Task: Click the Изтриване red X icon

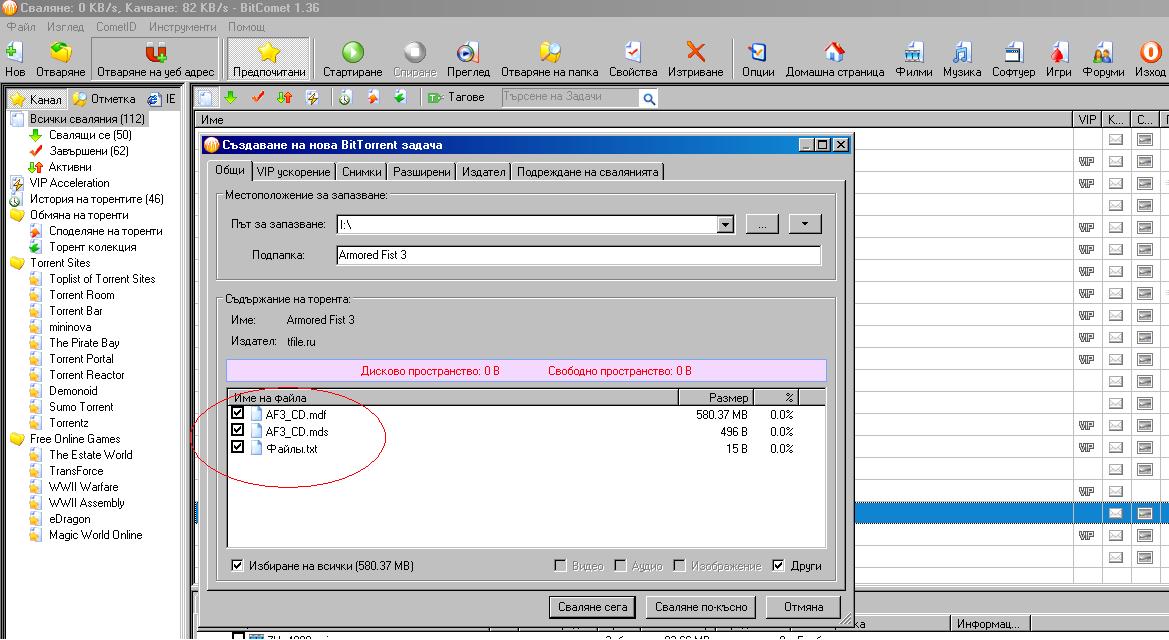Action: click(695, 53)
